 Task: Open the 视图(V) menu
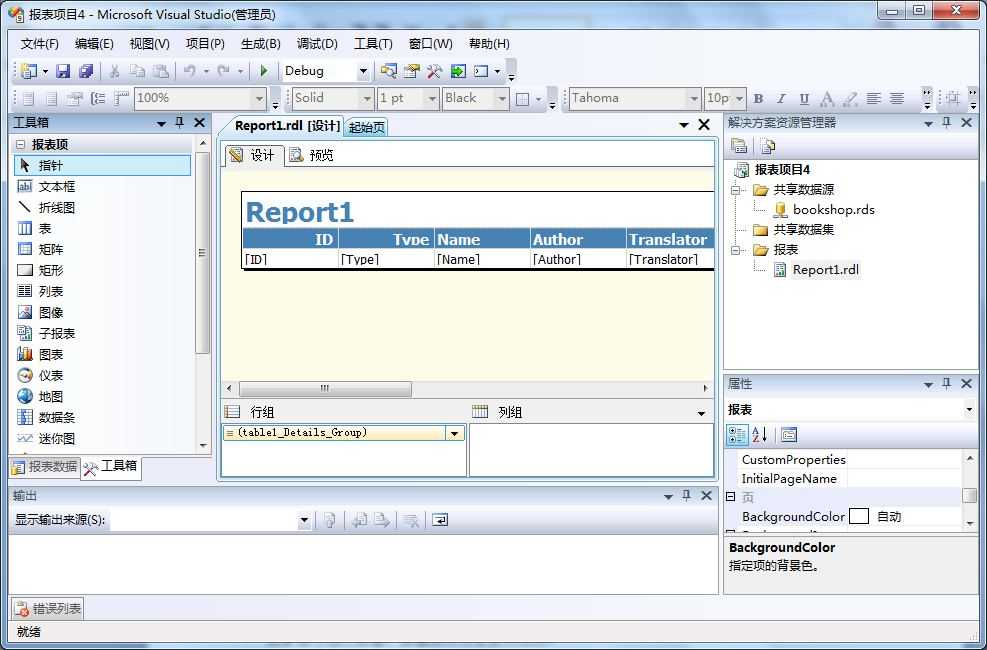coord(149,43)
